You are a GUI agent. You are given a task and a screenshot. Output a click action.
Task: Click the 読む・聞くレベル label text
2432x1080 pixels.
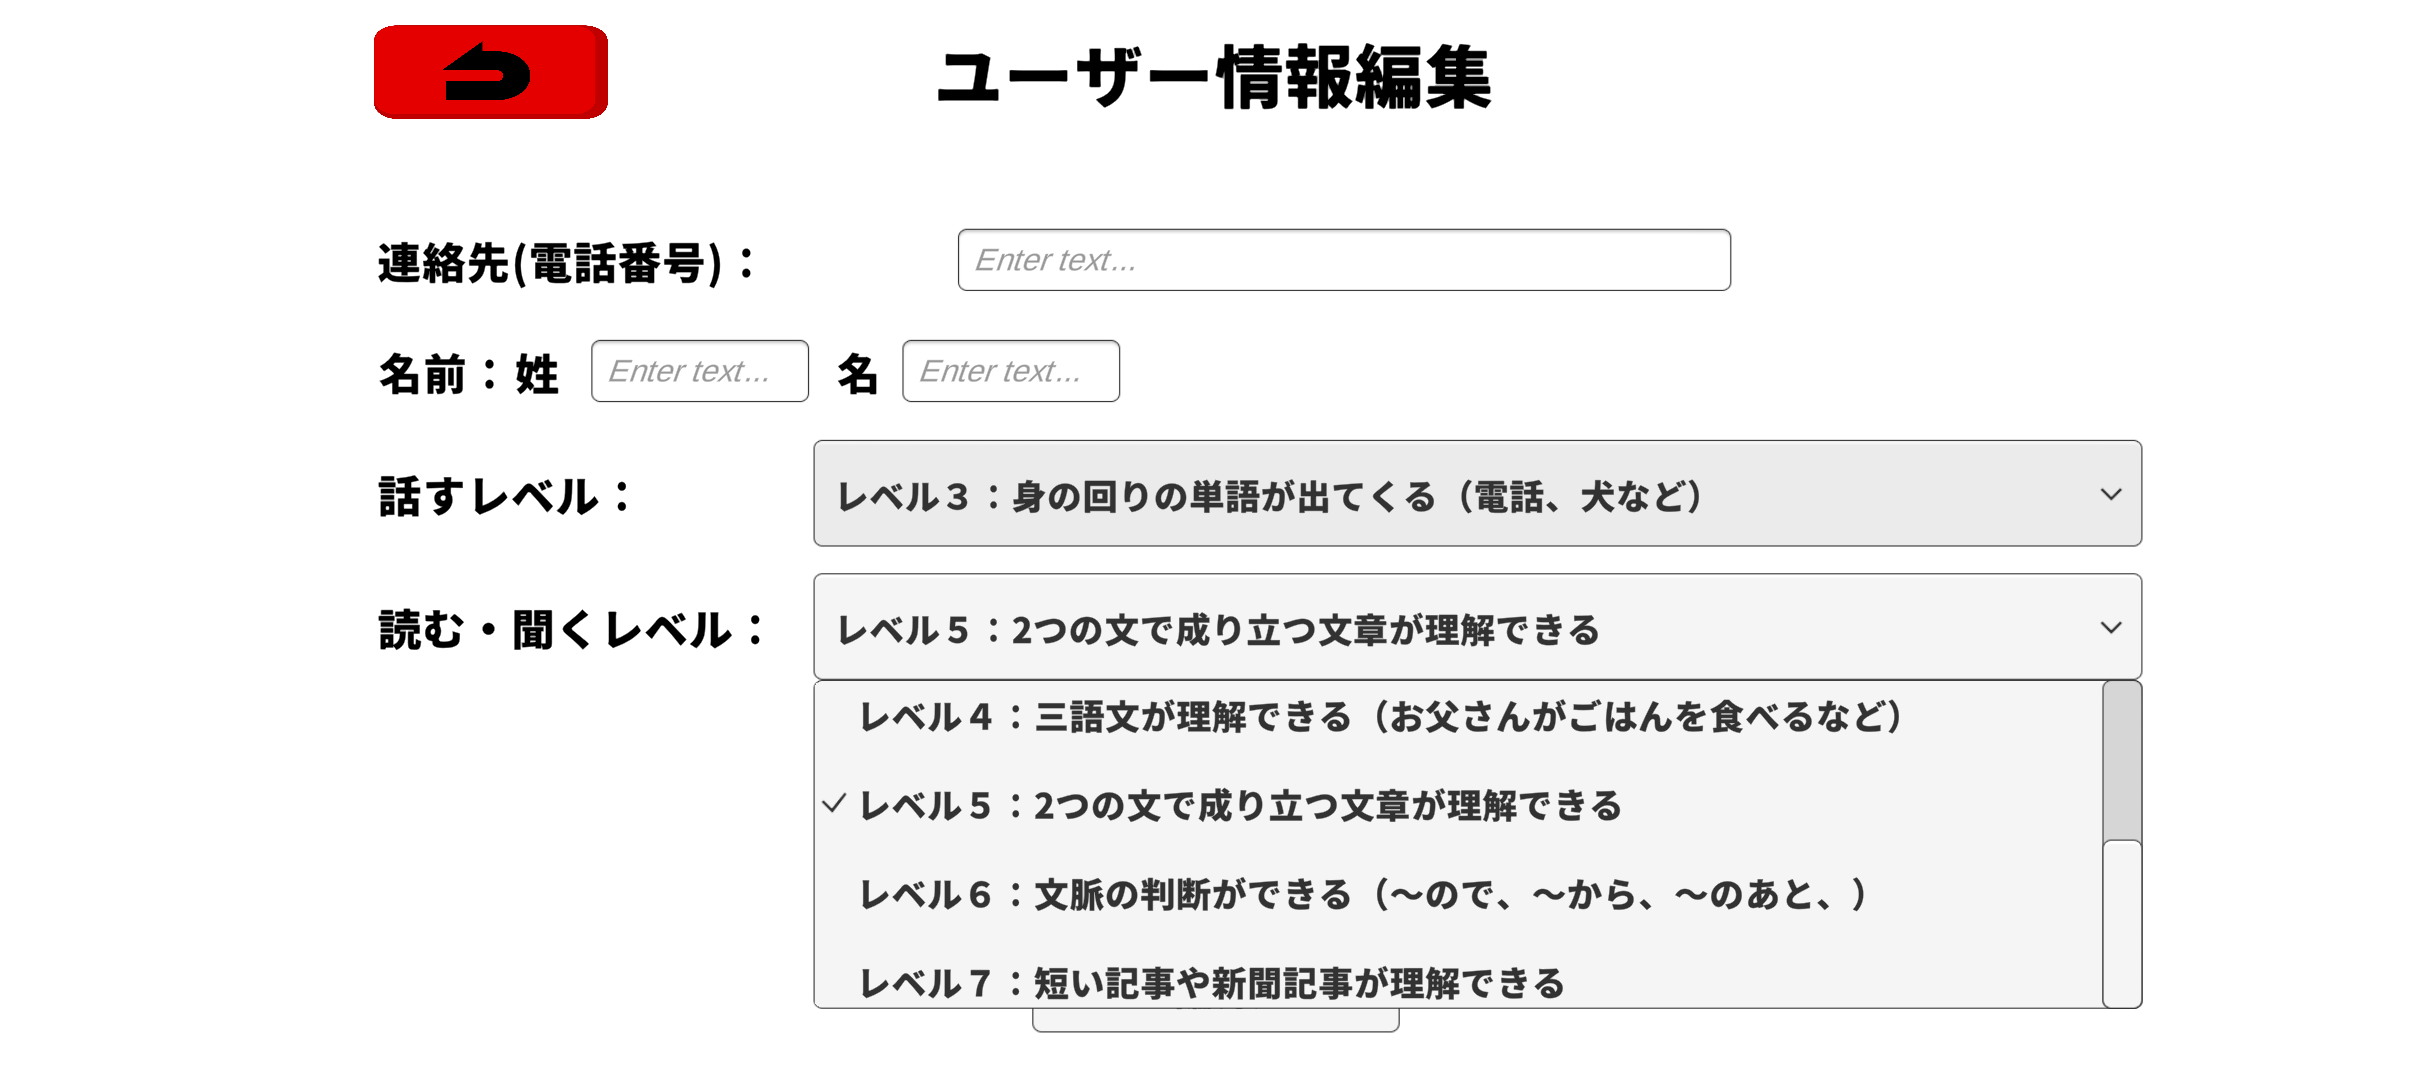click(x=570, y=630)
